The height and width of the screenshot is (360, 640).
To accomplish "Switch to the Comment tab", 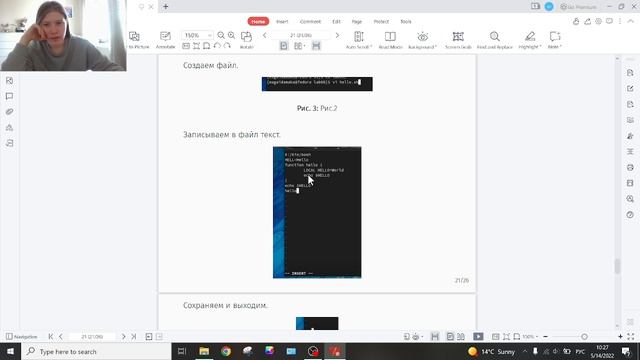I will tap(310, 22).
